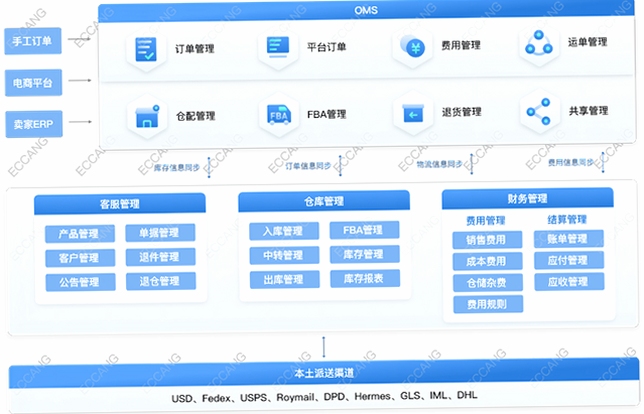Screen dimensions: 644x414
Task: Click the 应付管理 button
Action: click(x=569, y=260)
